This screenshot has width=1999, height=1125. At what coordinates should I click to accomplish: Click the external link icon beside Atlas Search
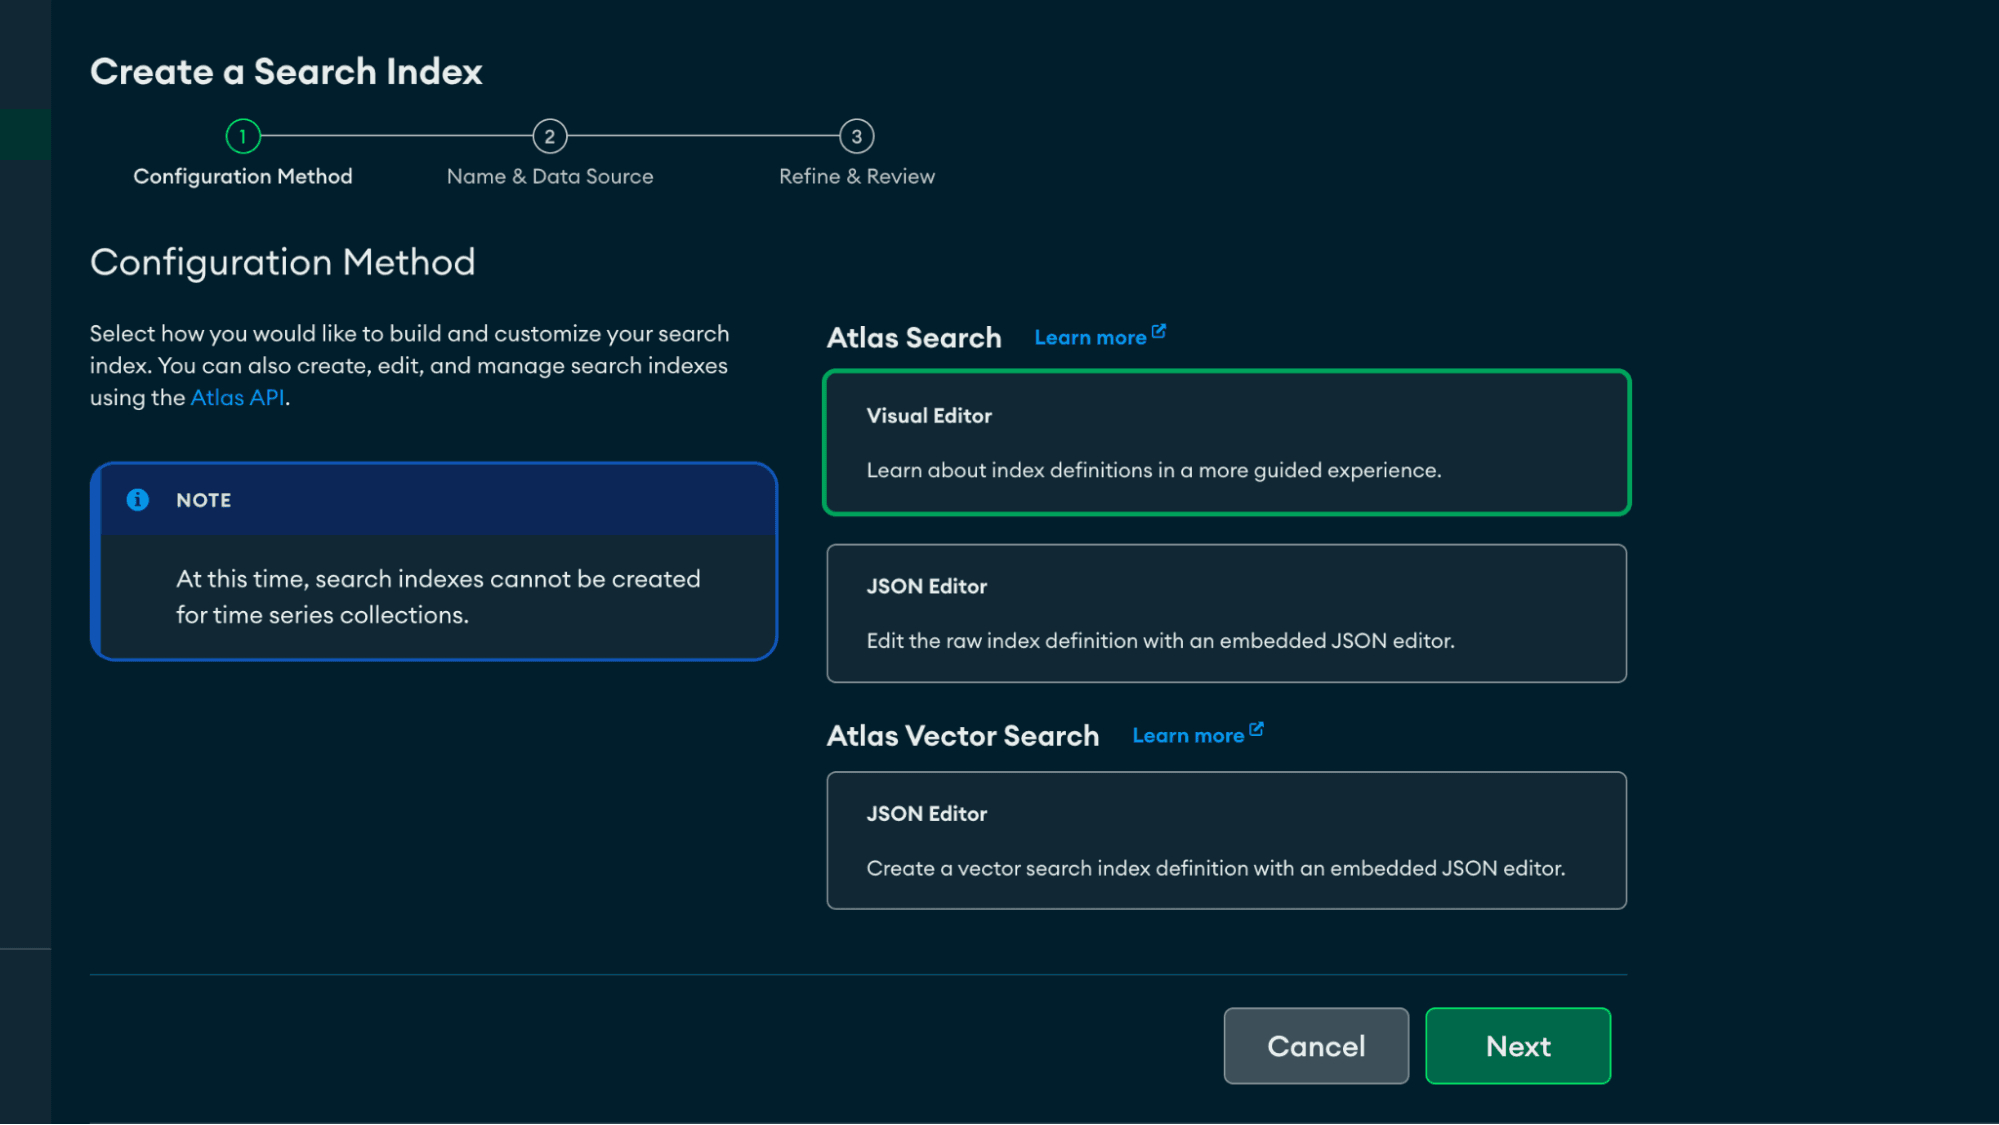pyautogui.click(x=1159, y=329)
